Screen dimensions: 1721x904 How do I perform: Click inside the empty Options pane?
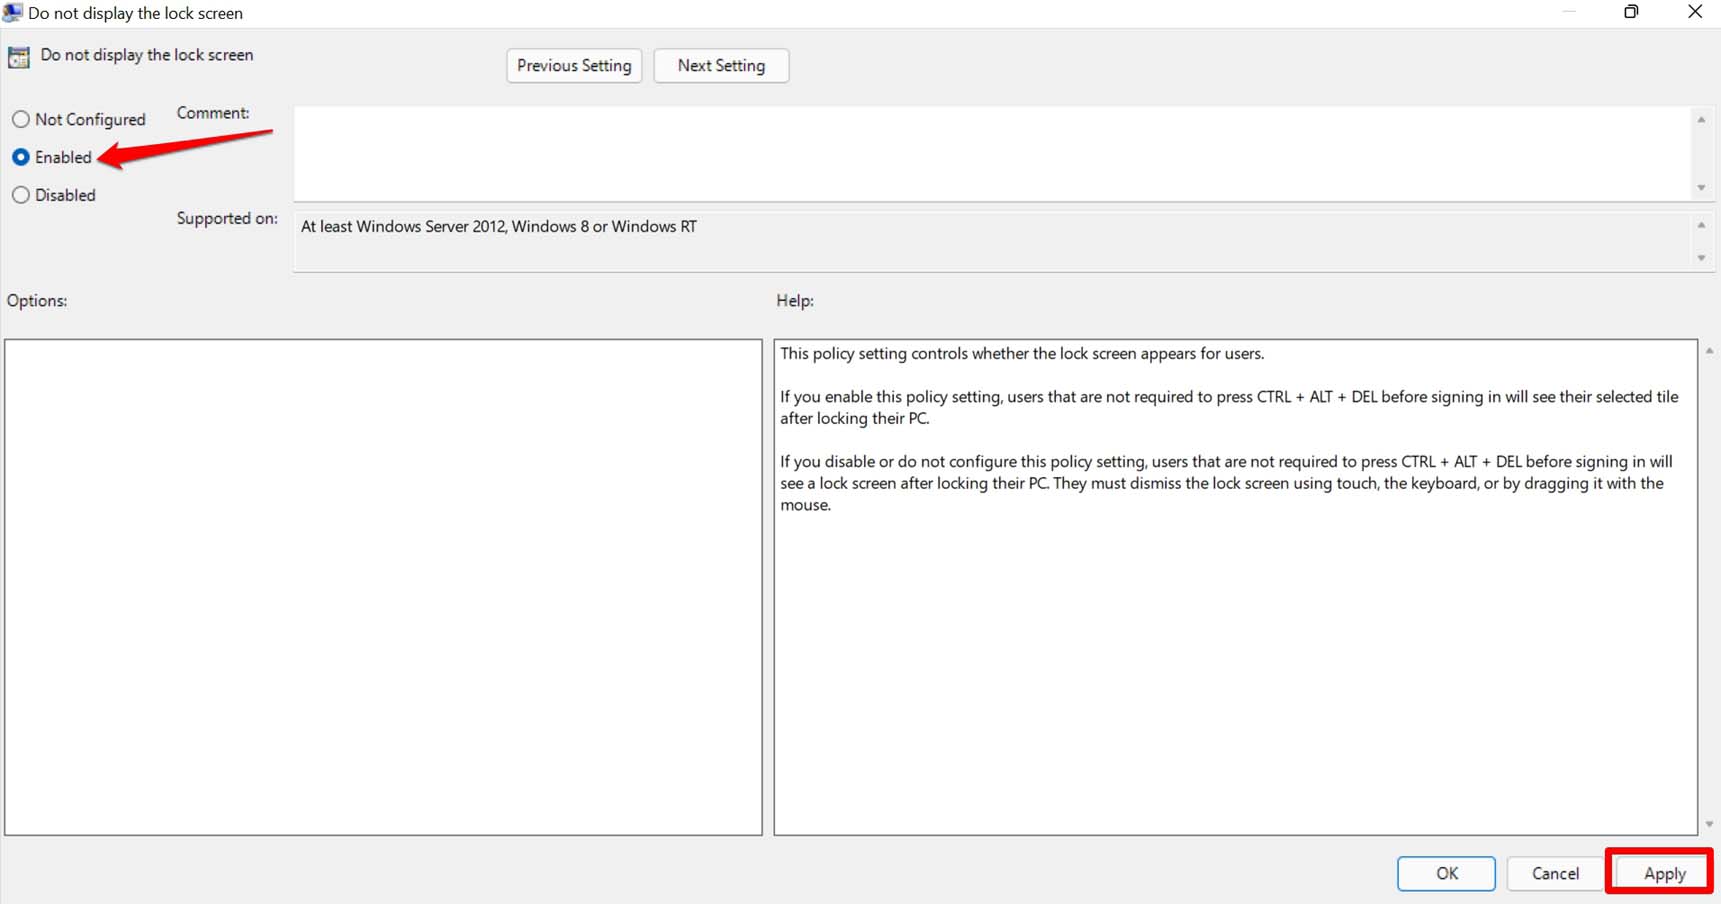coord(383,587)
